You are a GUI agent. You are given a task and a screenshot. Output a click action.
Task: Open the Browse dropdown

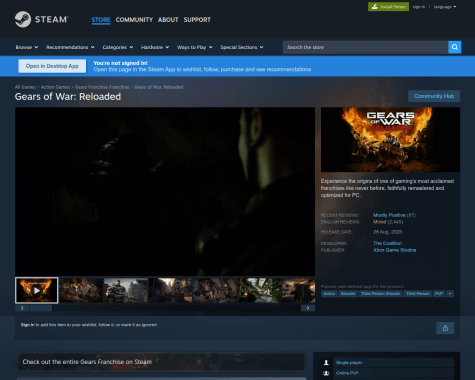click(x=27, y=47)
